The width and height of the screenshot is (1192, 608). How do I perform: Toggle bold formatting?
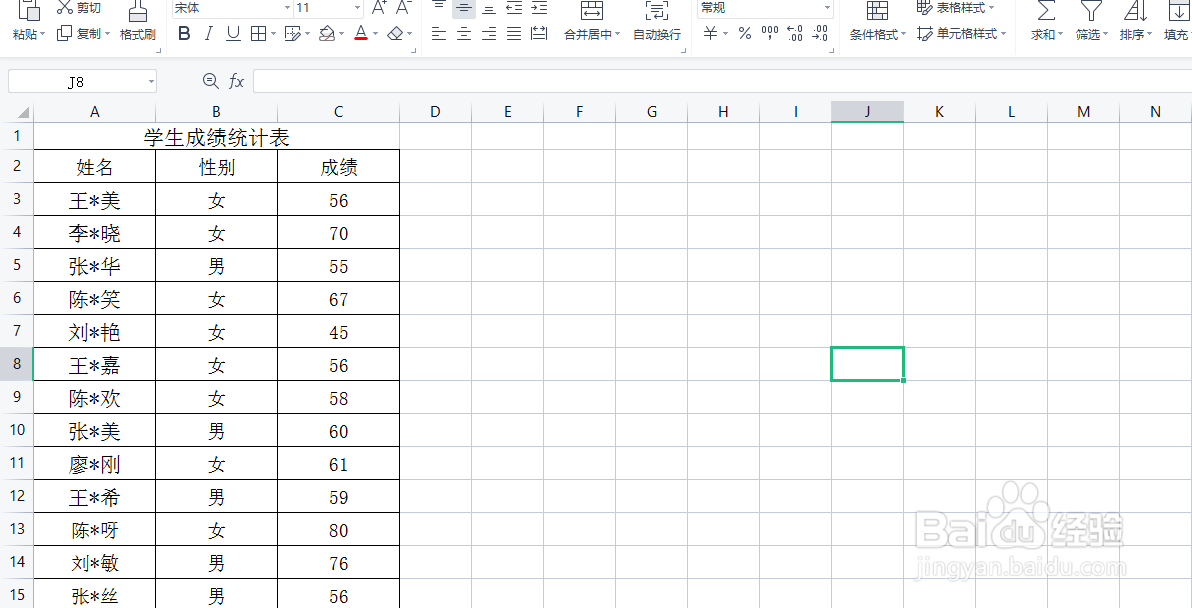(184, 33)
